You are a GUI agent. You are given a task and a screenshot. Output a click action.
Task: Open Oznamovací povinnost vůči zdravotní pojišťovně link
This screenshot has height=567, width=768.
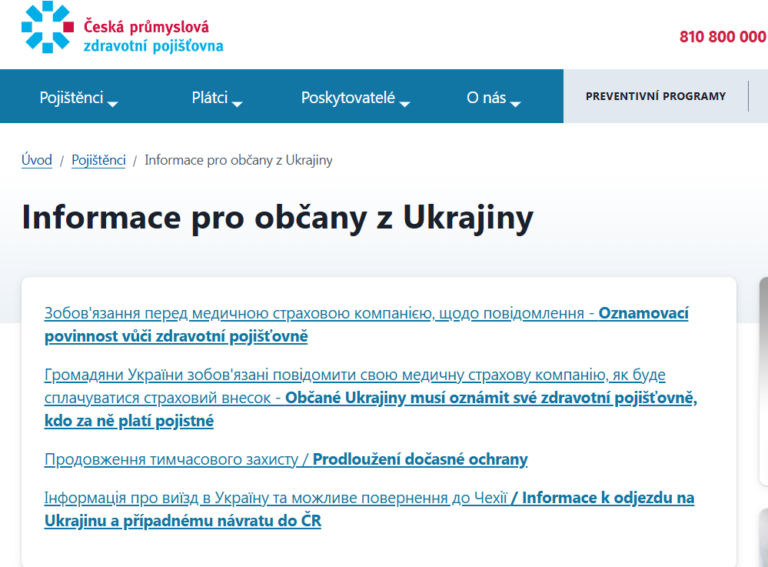tap(366, 324)
